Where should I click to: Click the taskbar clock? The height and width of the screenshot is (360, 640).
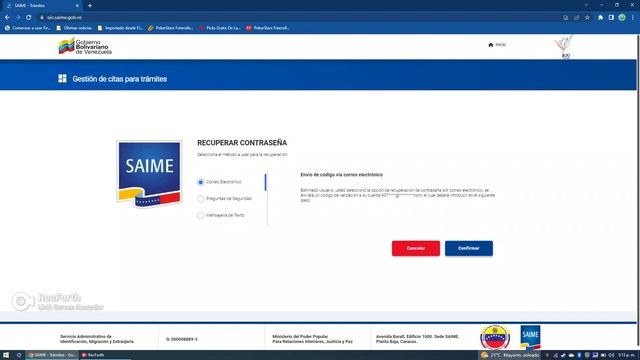627,355
